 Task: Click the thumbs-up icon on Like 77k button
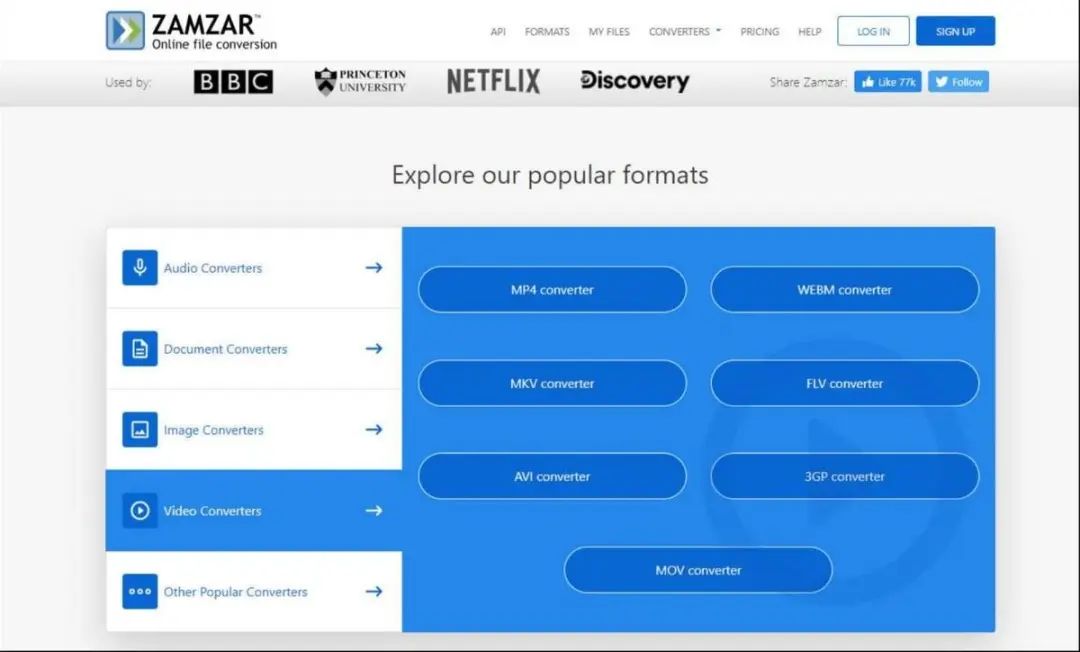[x=866, y=81]
